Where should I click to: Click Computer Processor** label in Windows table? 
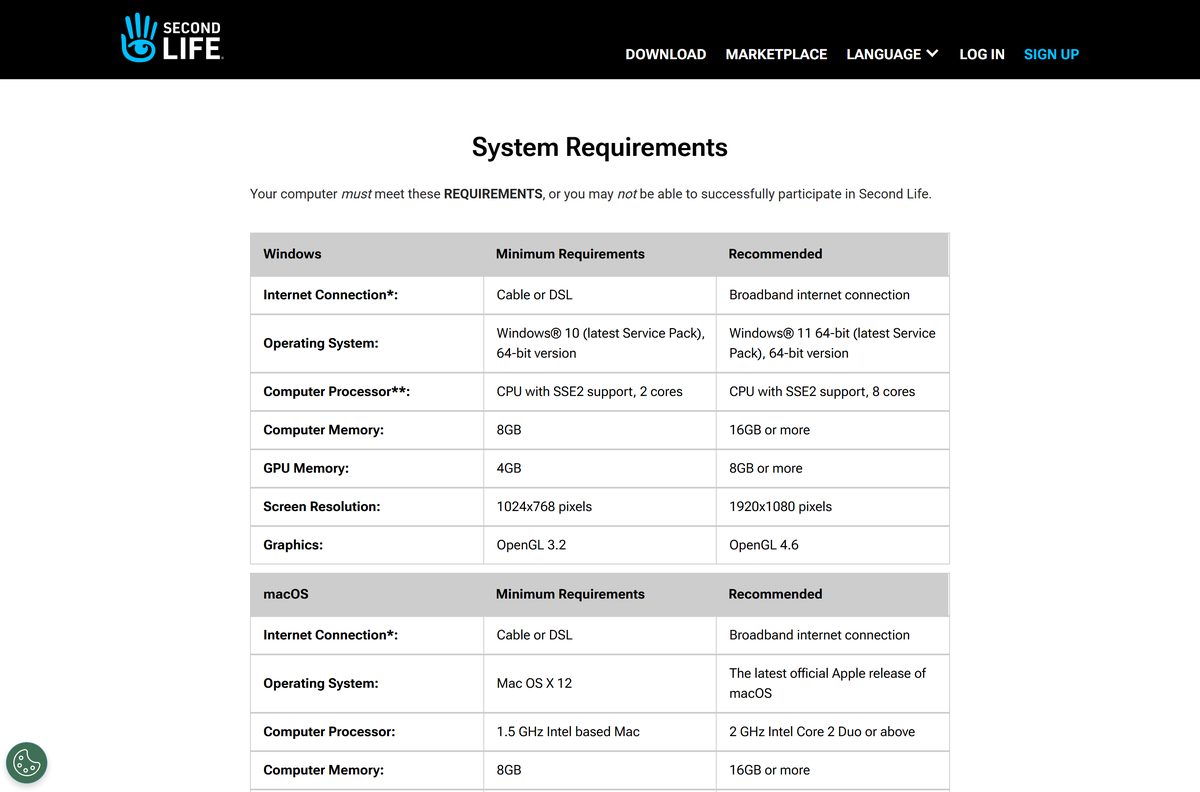click(367, 392)
